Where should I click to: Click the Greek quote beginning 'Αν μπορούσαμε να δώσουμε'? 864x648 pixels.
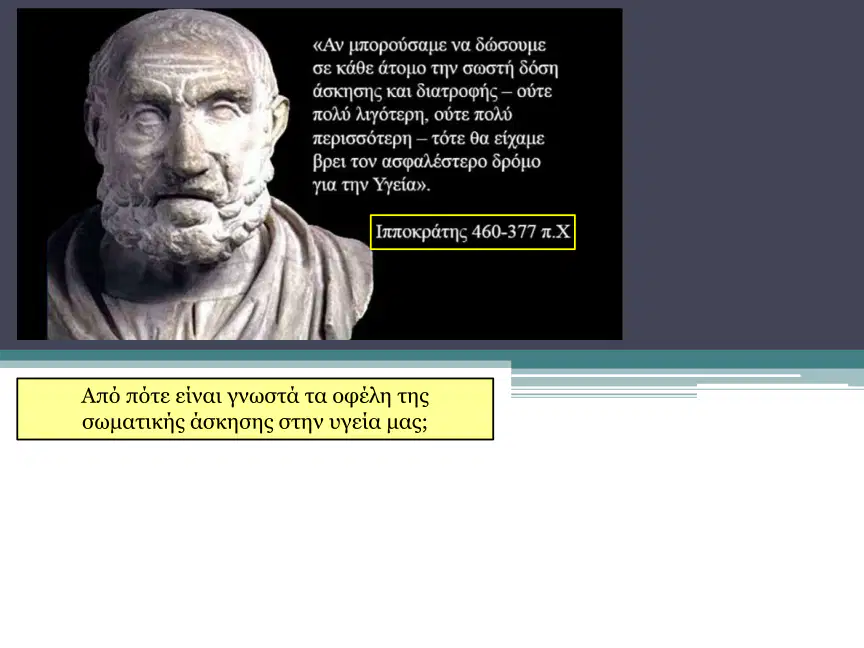point(435,115)
